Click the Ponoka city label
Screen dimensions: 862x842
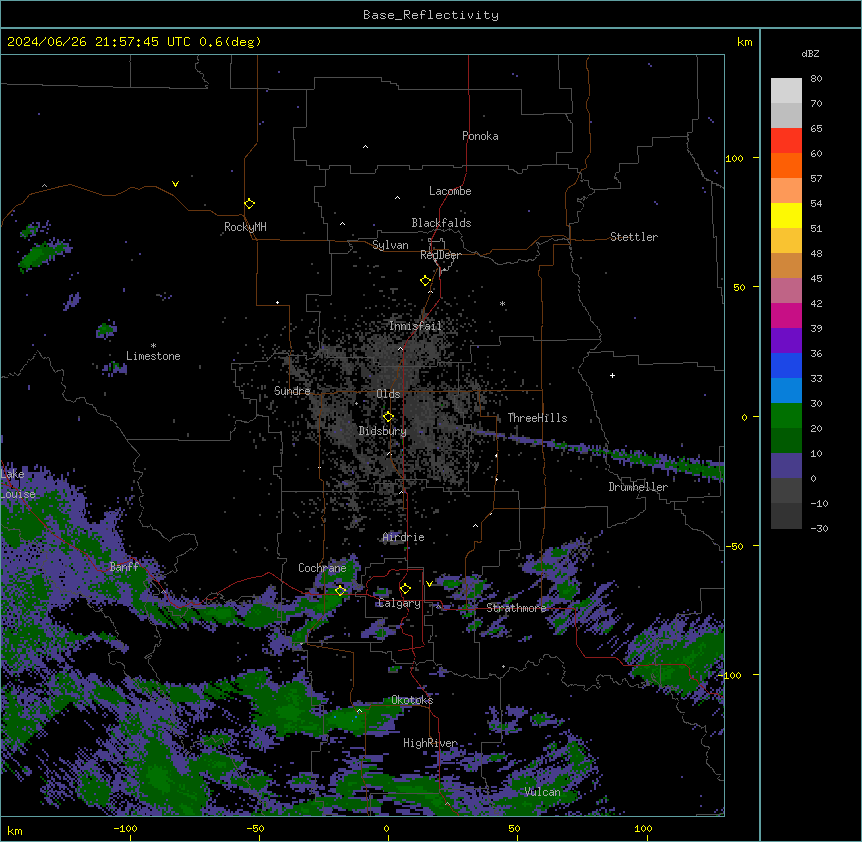(x=480, y=136)
